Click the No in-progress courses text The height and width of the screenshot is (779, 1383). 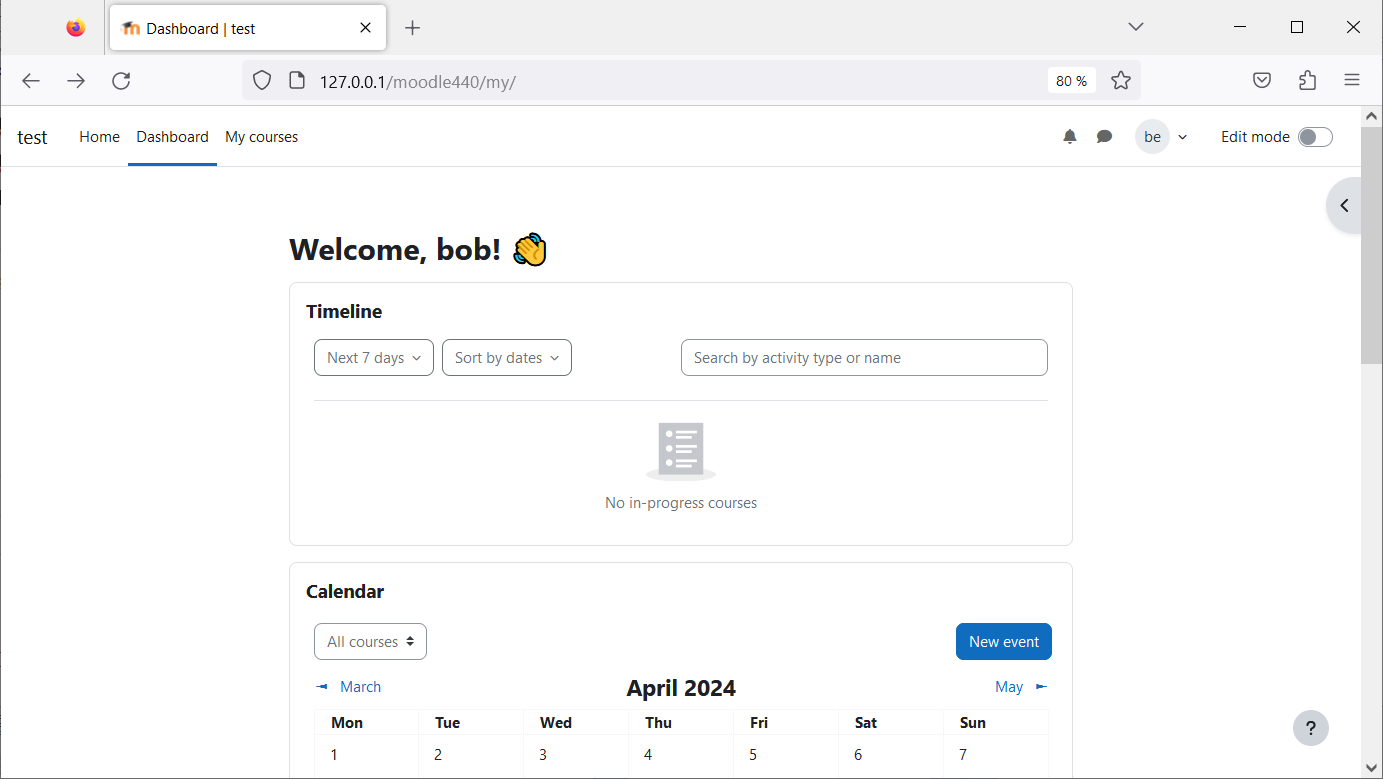pyautogui.click(x=681, y=503)
